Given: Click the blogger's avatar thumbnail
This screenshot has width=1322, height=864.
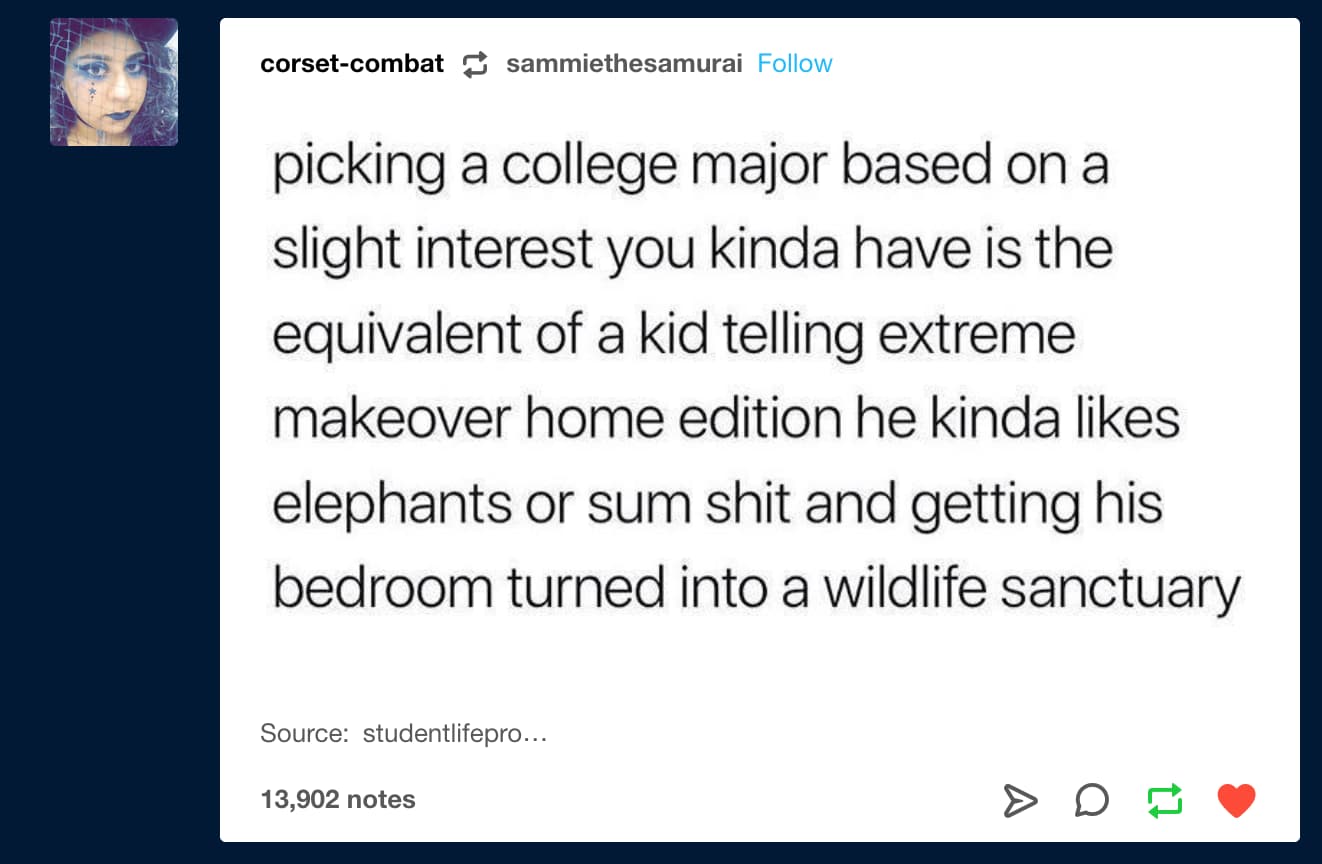Looking at the screenshot, I should point(113,81).
